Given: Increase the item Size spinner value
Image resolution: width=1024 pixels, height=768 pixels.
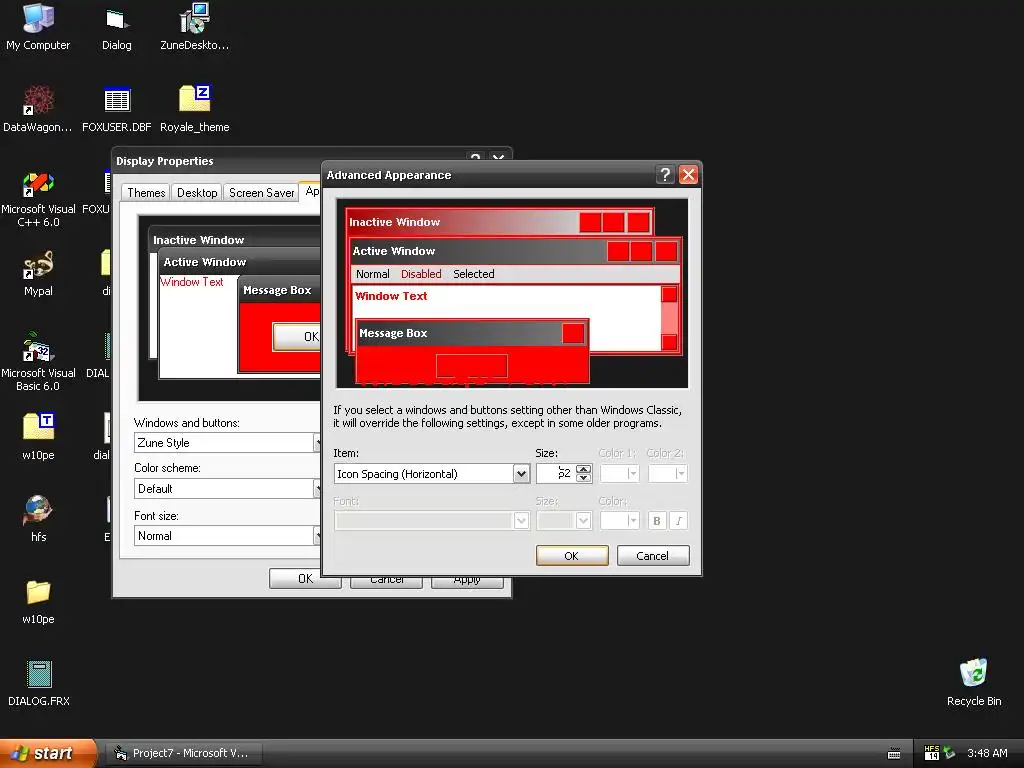Looking at the screenshot, I should (x=584, y=469).
